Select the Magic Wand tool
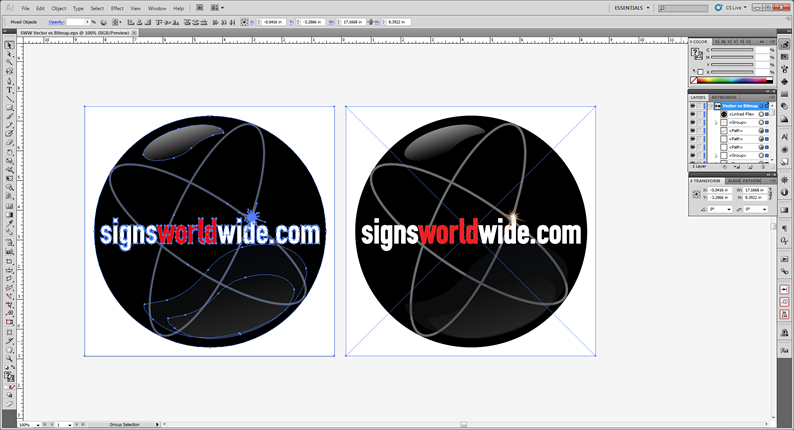794x430 pixels. (x=9, y=62)
